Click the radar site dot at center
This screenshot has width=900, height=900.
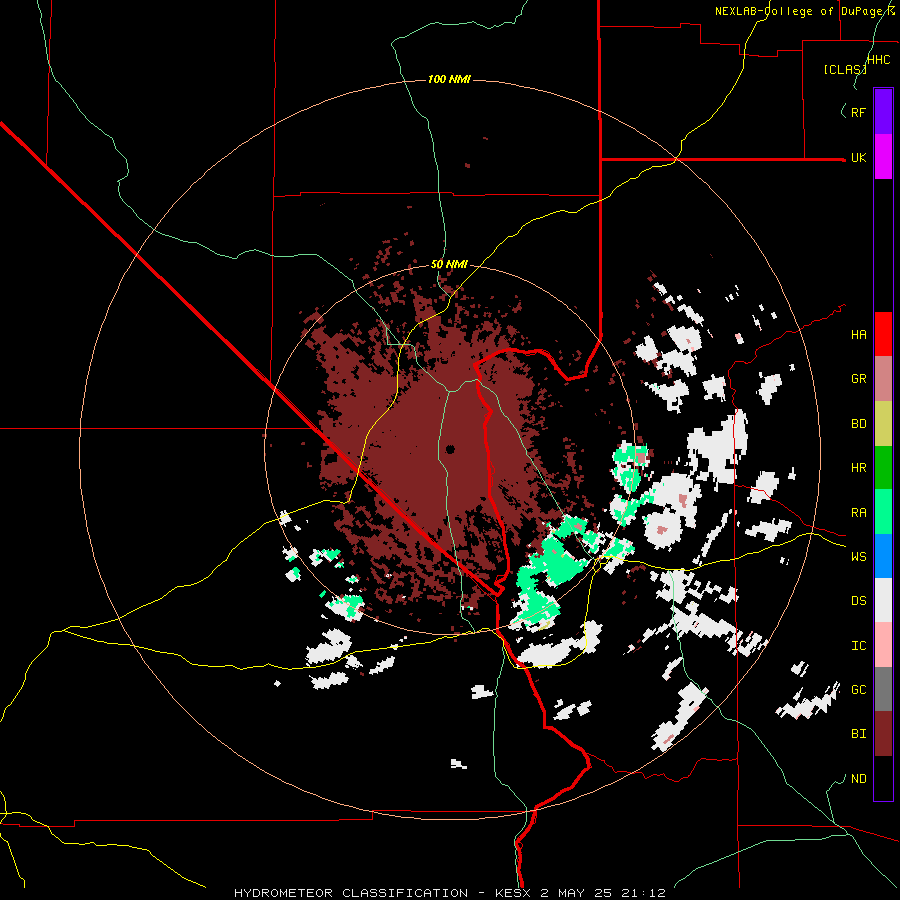450,449
